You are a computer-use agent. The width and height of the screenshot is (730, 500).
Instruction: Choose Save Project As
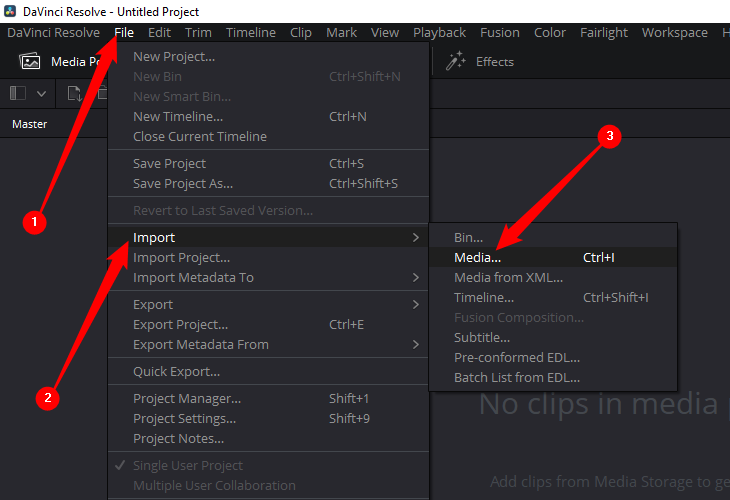click(268, 183)
